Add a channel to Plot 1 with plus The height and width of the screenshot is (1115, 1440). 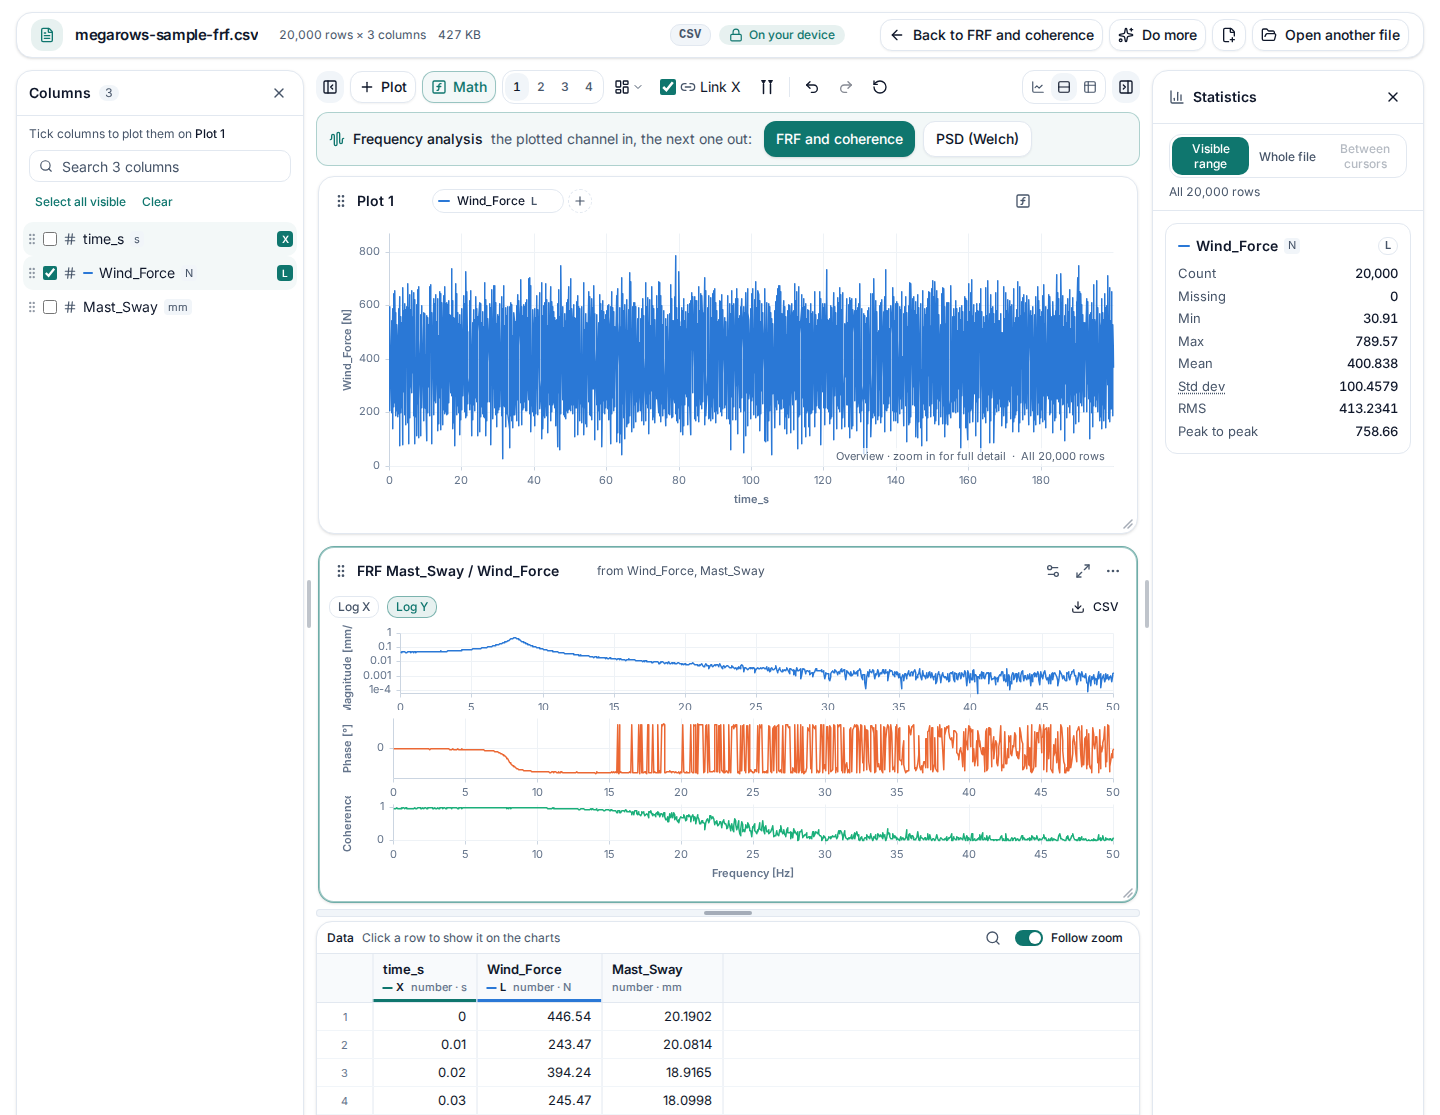(580, 201)
